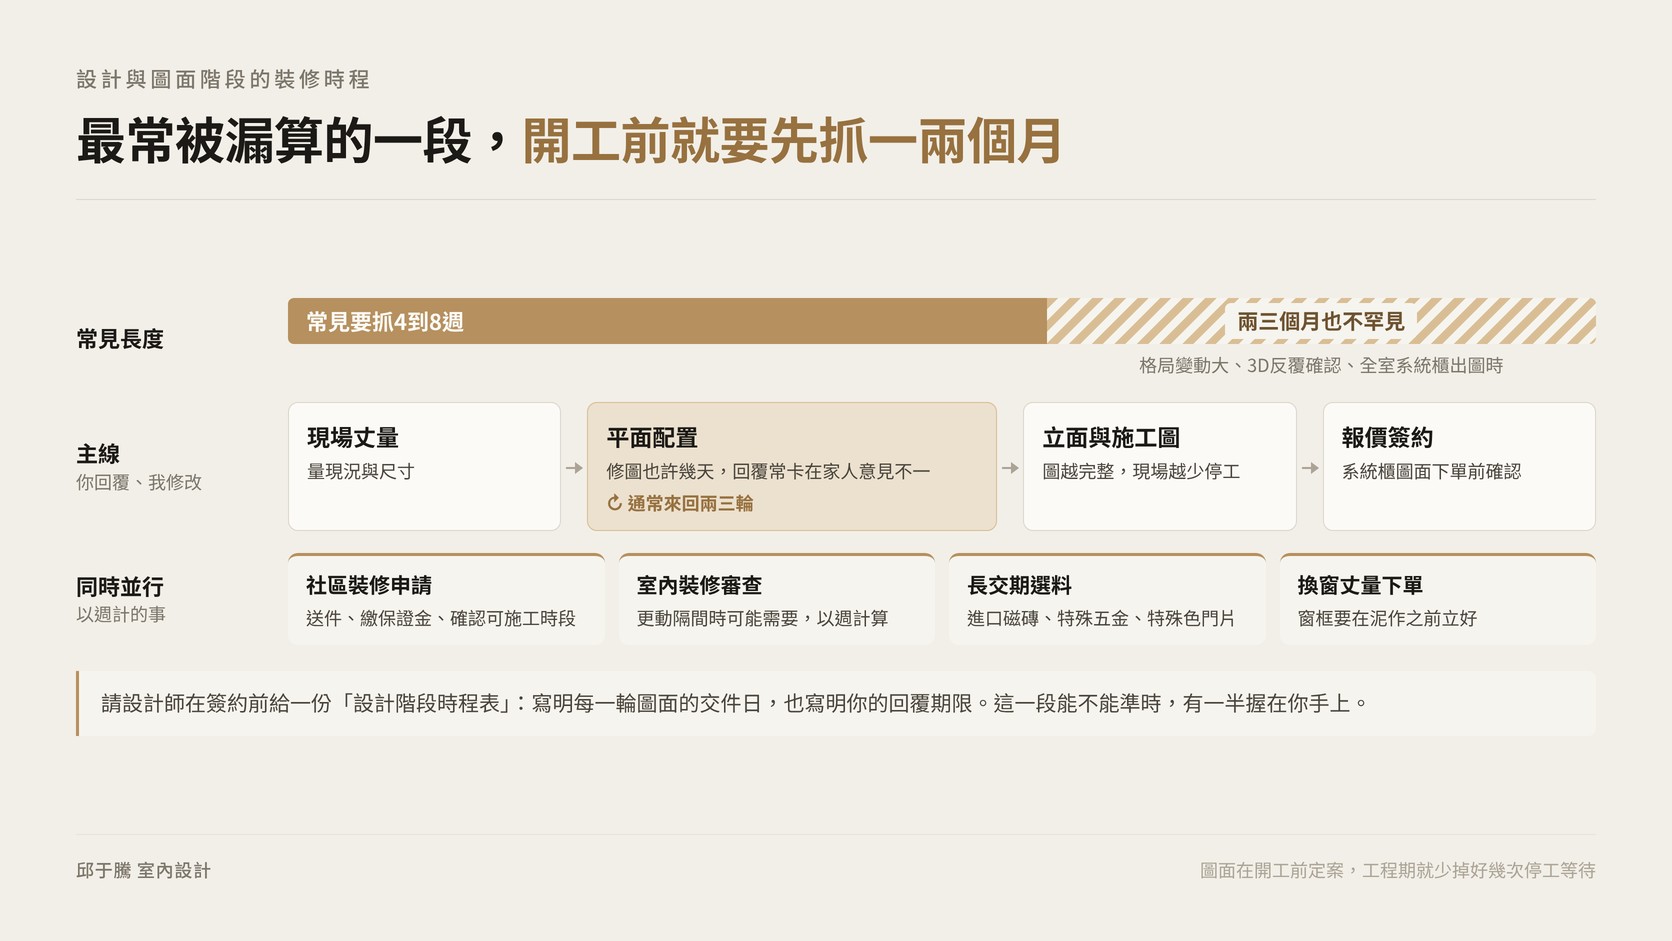Screen dimensions: 1672x941
Task: Click the gold headline 開工前就要先抓一兩個月
Action: (791, 141)
